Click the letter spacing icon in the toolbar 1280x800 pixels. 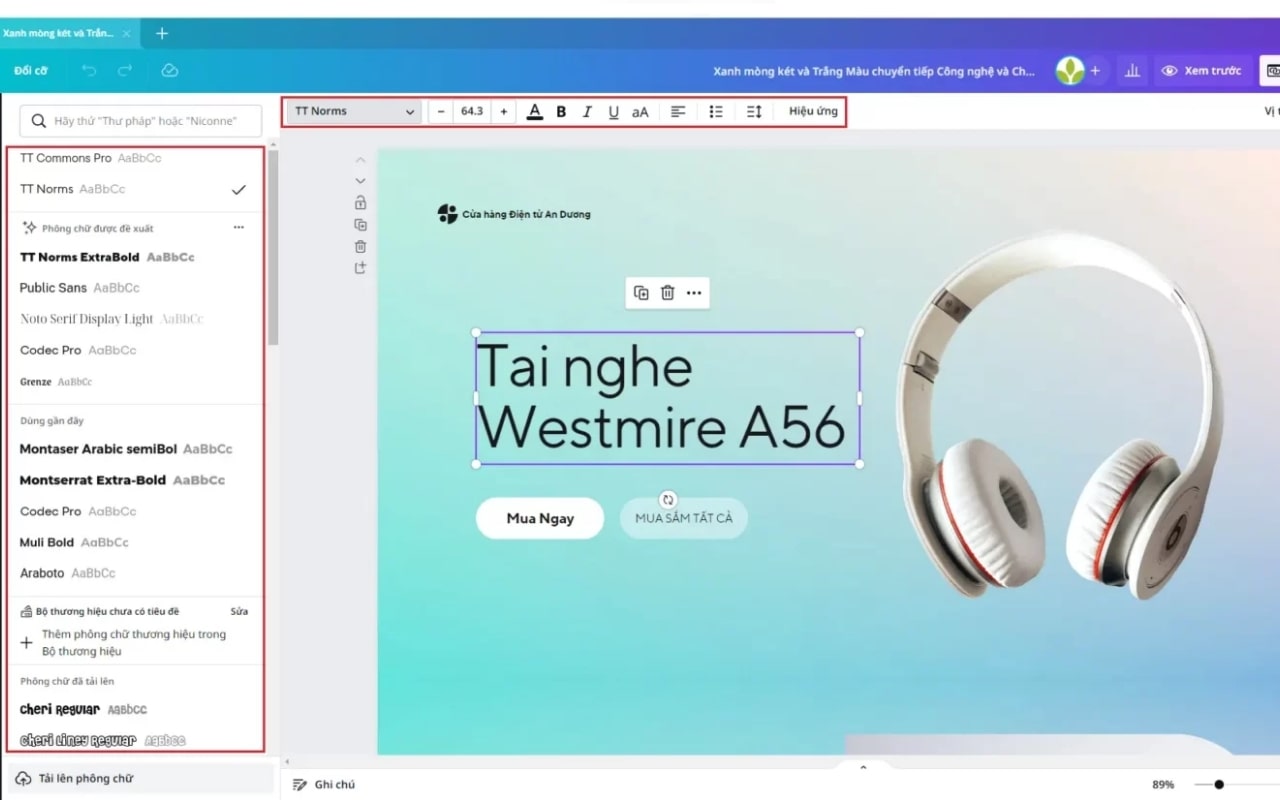point(754,111)
